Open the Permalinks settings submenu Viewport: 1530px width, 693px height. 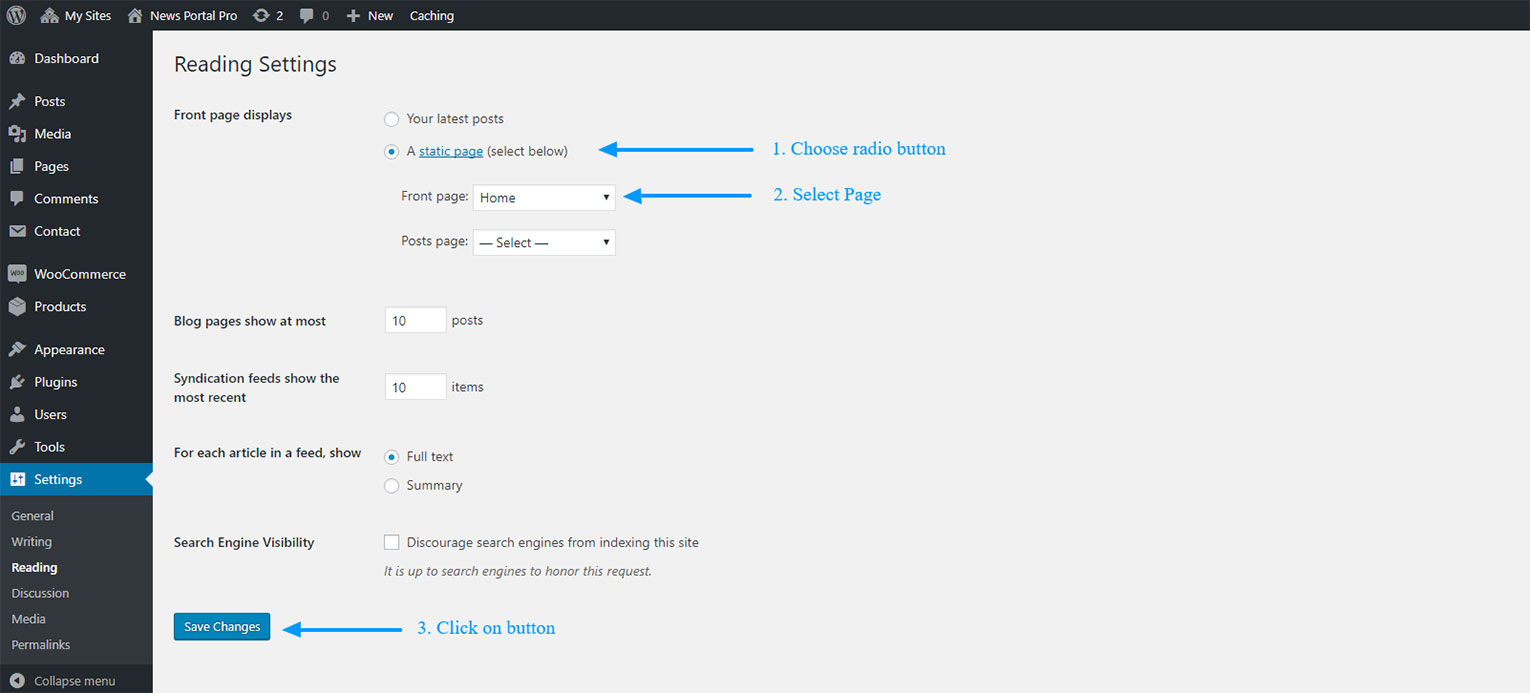tap(41, 645)
